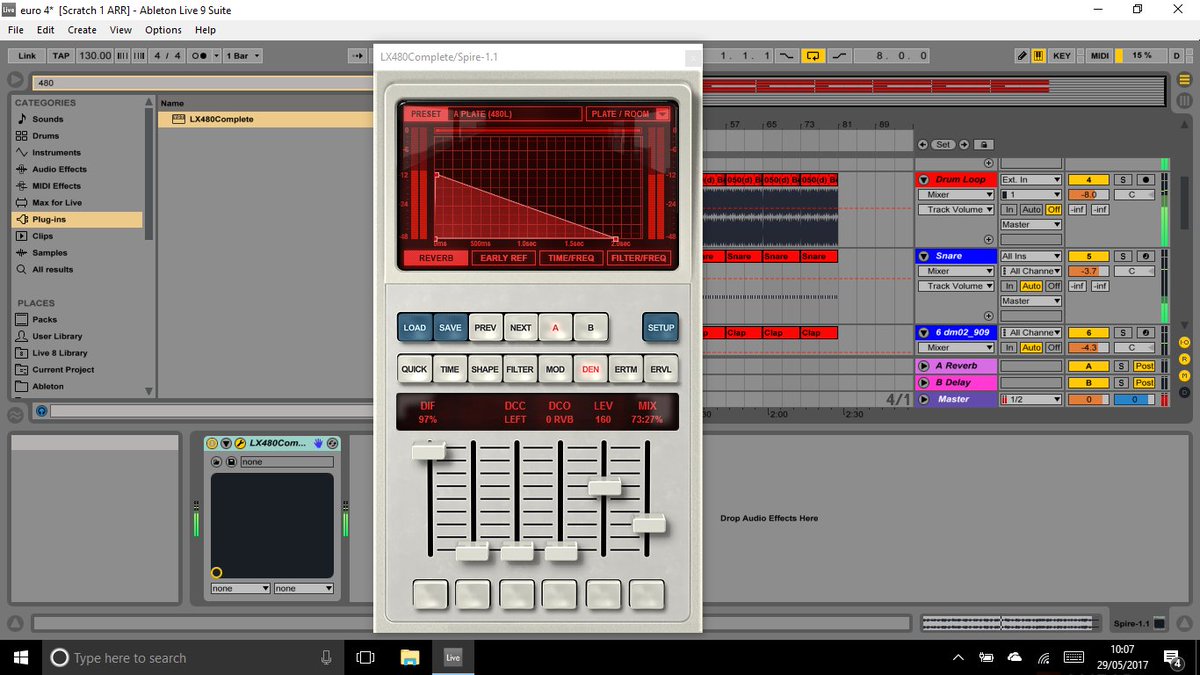This screenshot has height=675, width=1200.
Task: Toggle Post button on A Reverb
Action: [1144, 366]
